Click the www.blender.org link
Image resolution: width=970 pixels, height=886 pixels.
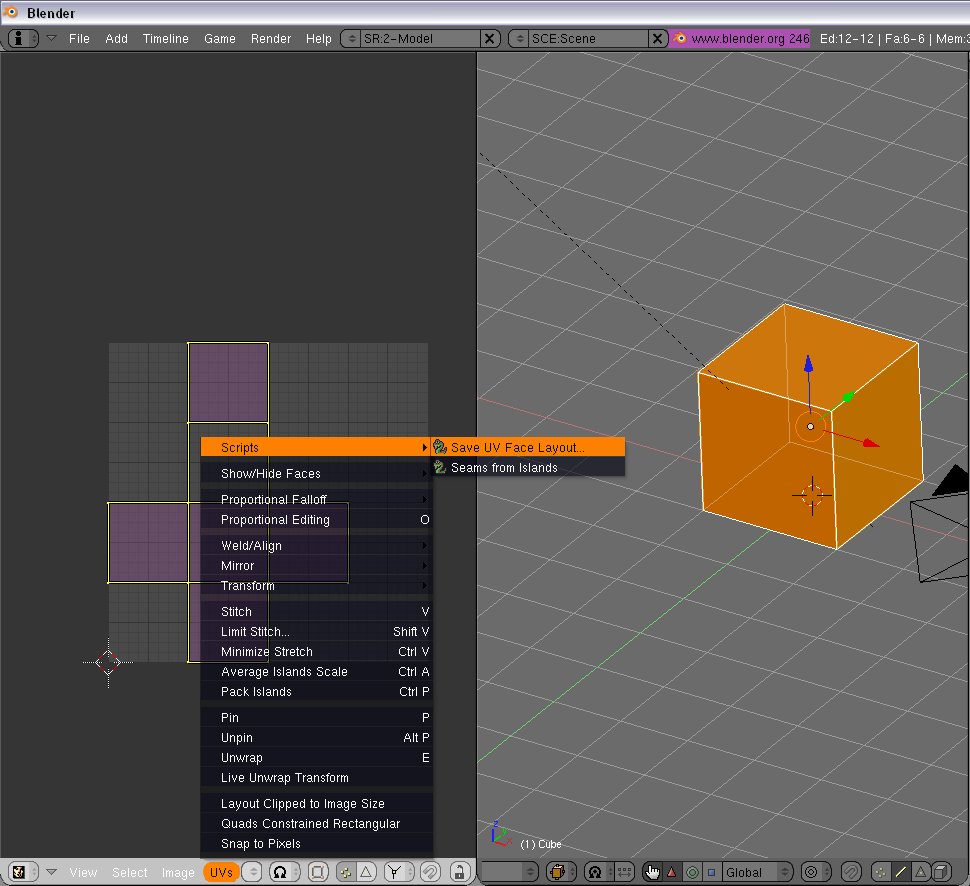click(x=739, y=38)
